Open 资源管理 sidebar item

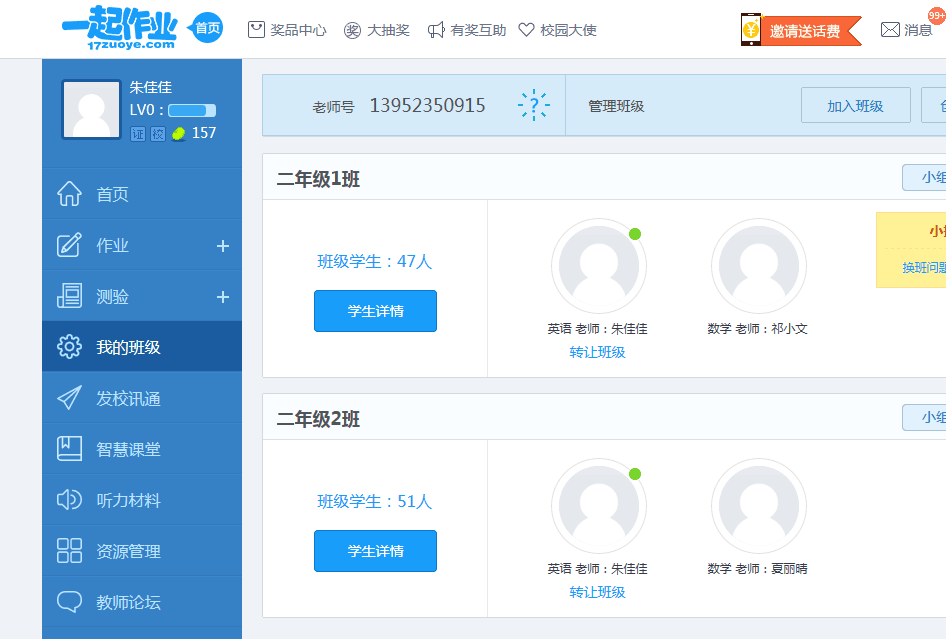[x=142, y=551]
